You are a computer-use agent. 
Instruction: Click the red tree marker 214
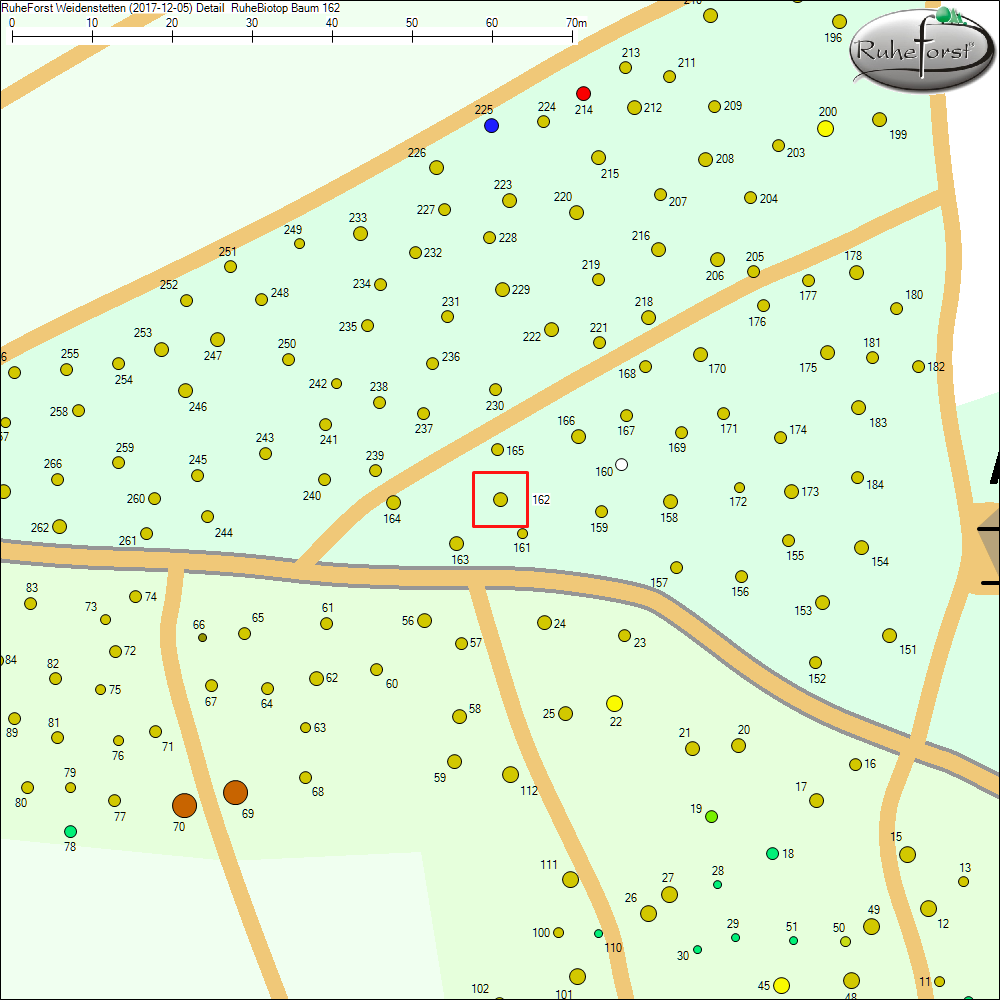click(x=584, y=93)
